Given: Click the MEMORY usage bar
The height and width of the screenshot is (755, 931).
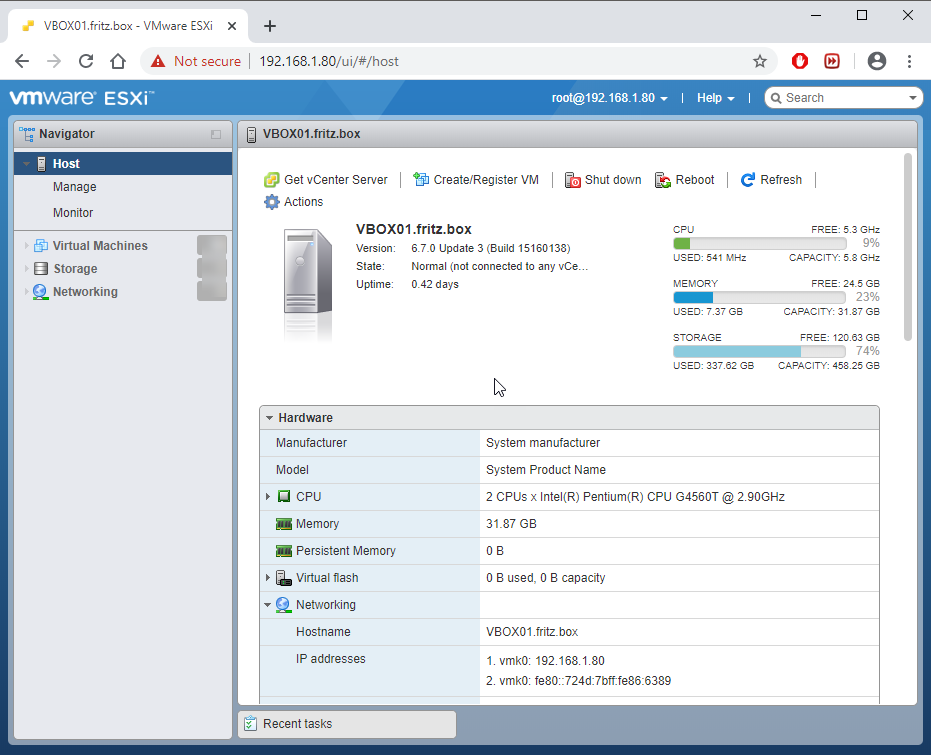Looking at the screenshot, I should click(x=759, y=297).
